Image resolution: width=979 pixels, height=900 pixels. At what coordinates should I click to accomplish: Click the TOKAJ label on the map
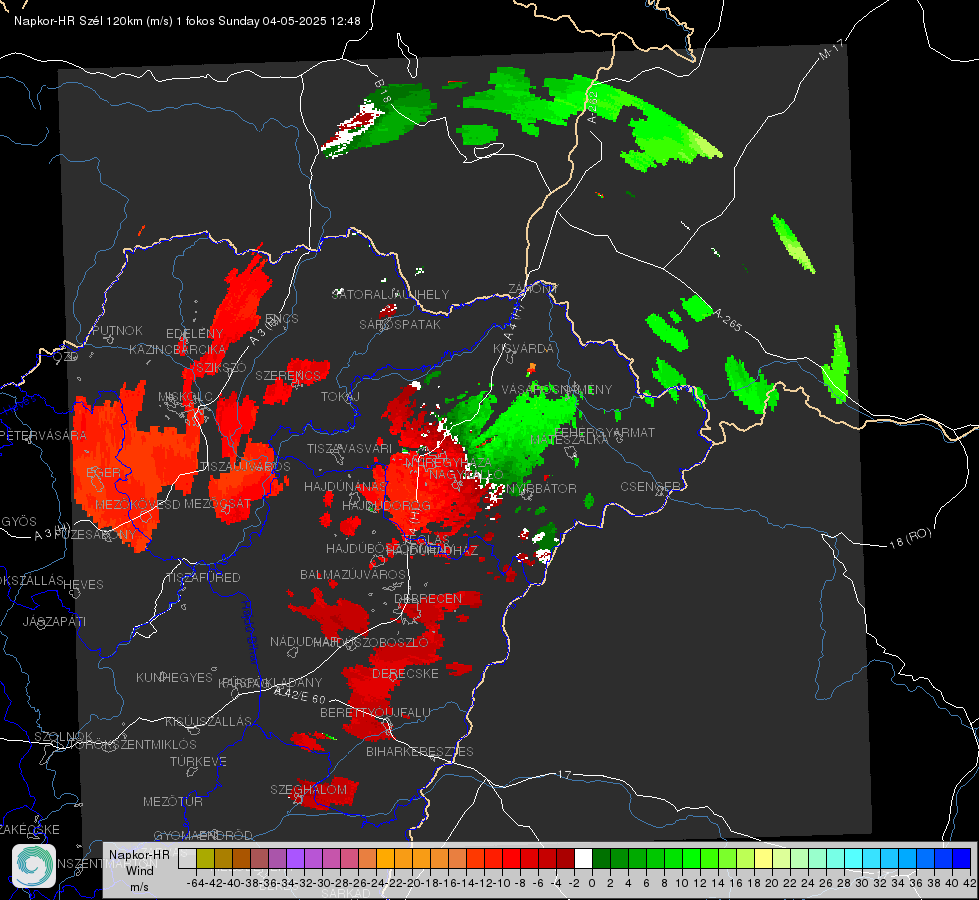(340, 397)
